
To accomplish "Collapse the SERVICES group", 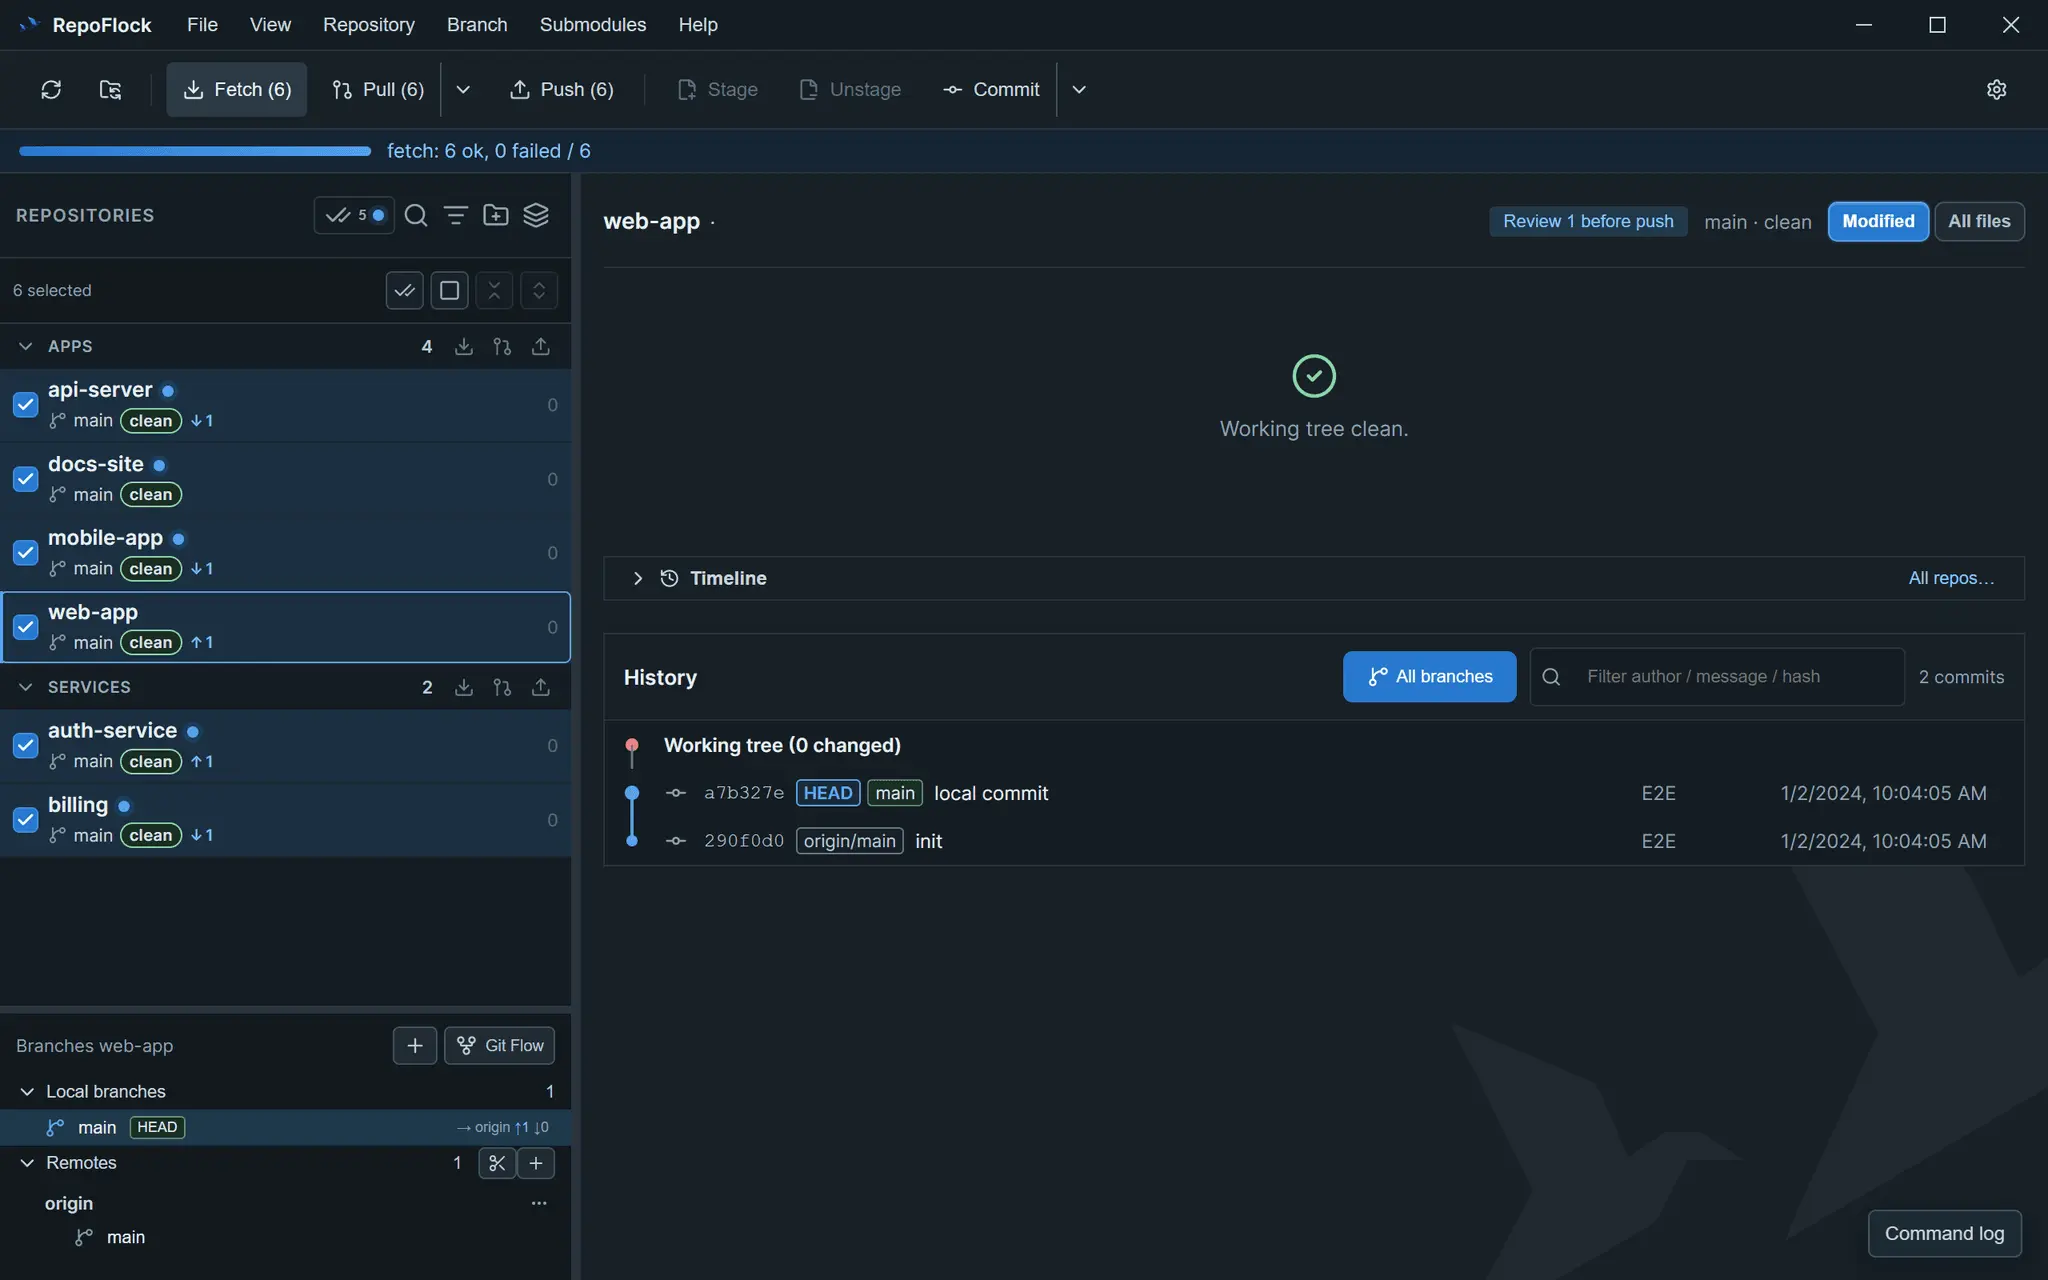I will click(26, 688).
